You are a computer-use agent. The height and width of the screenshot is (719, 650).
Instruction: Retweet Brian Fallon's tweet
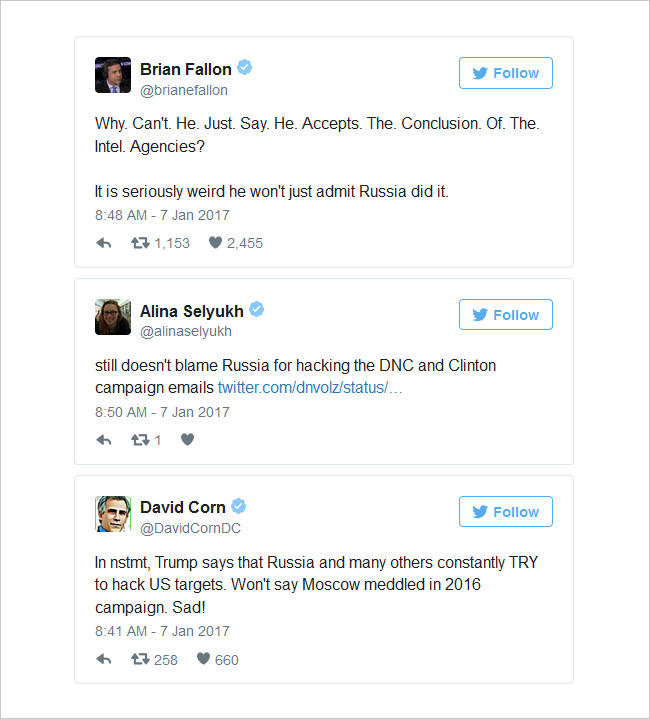point(140,243)
